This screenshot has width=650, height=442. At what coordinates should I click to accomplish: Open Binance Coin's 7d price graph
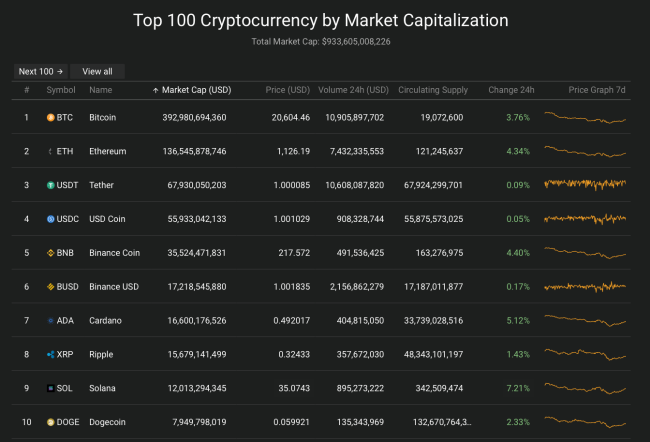(x=585, y=253)
